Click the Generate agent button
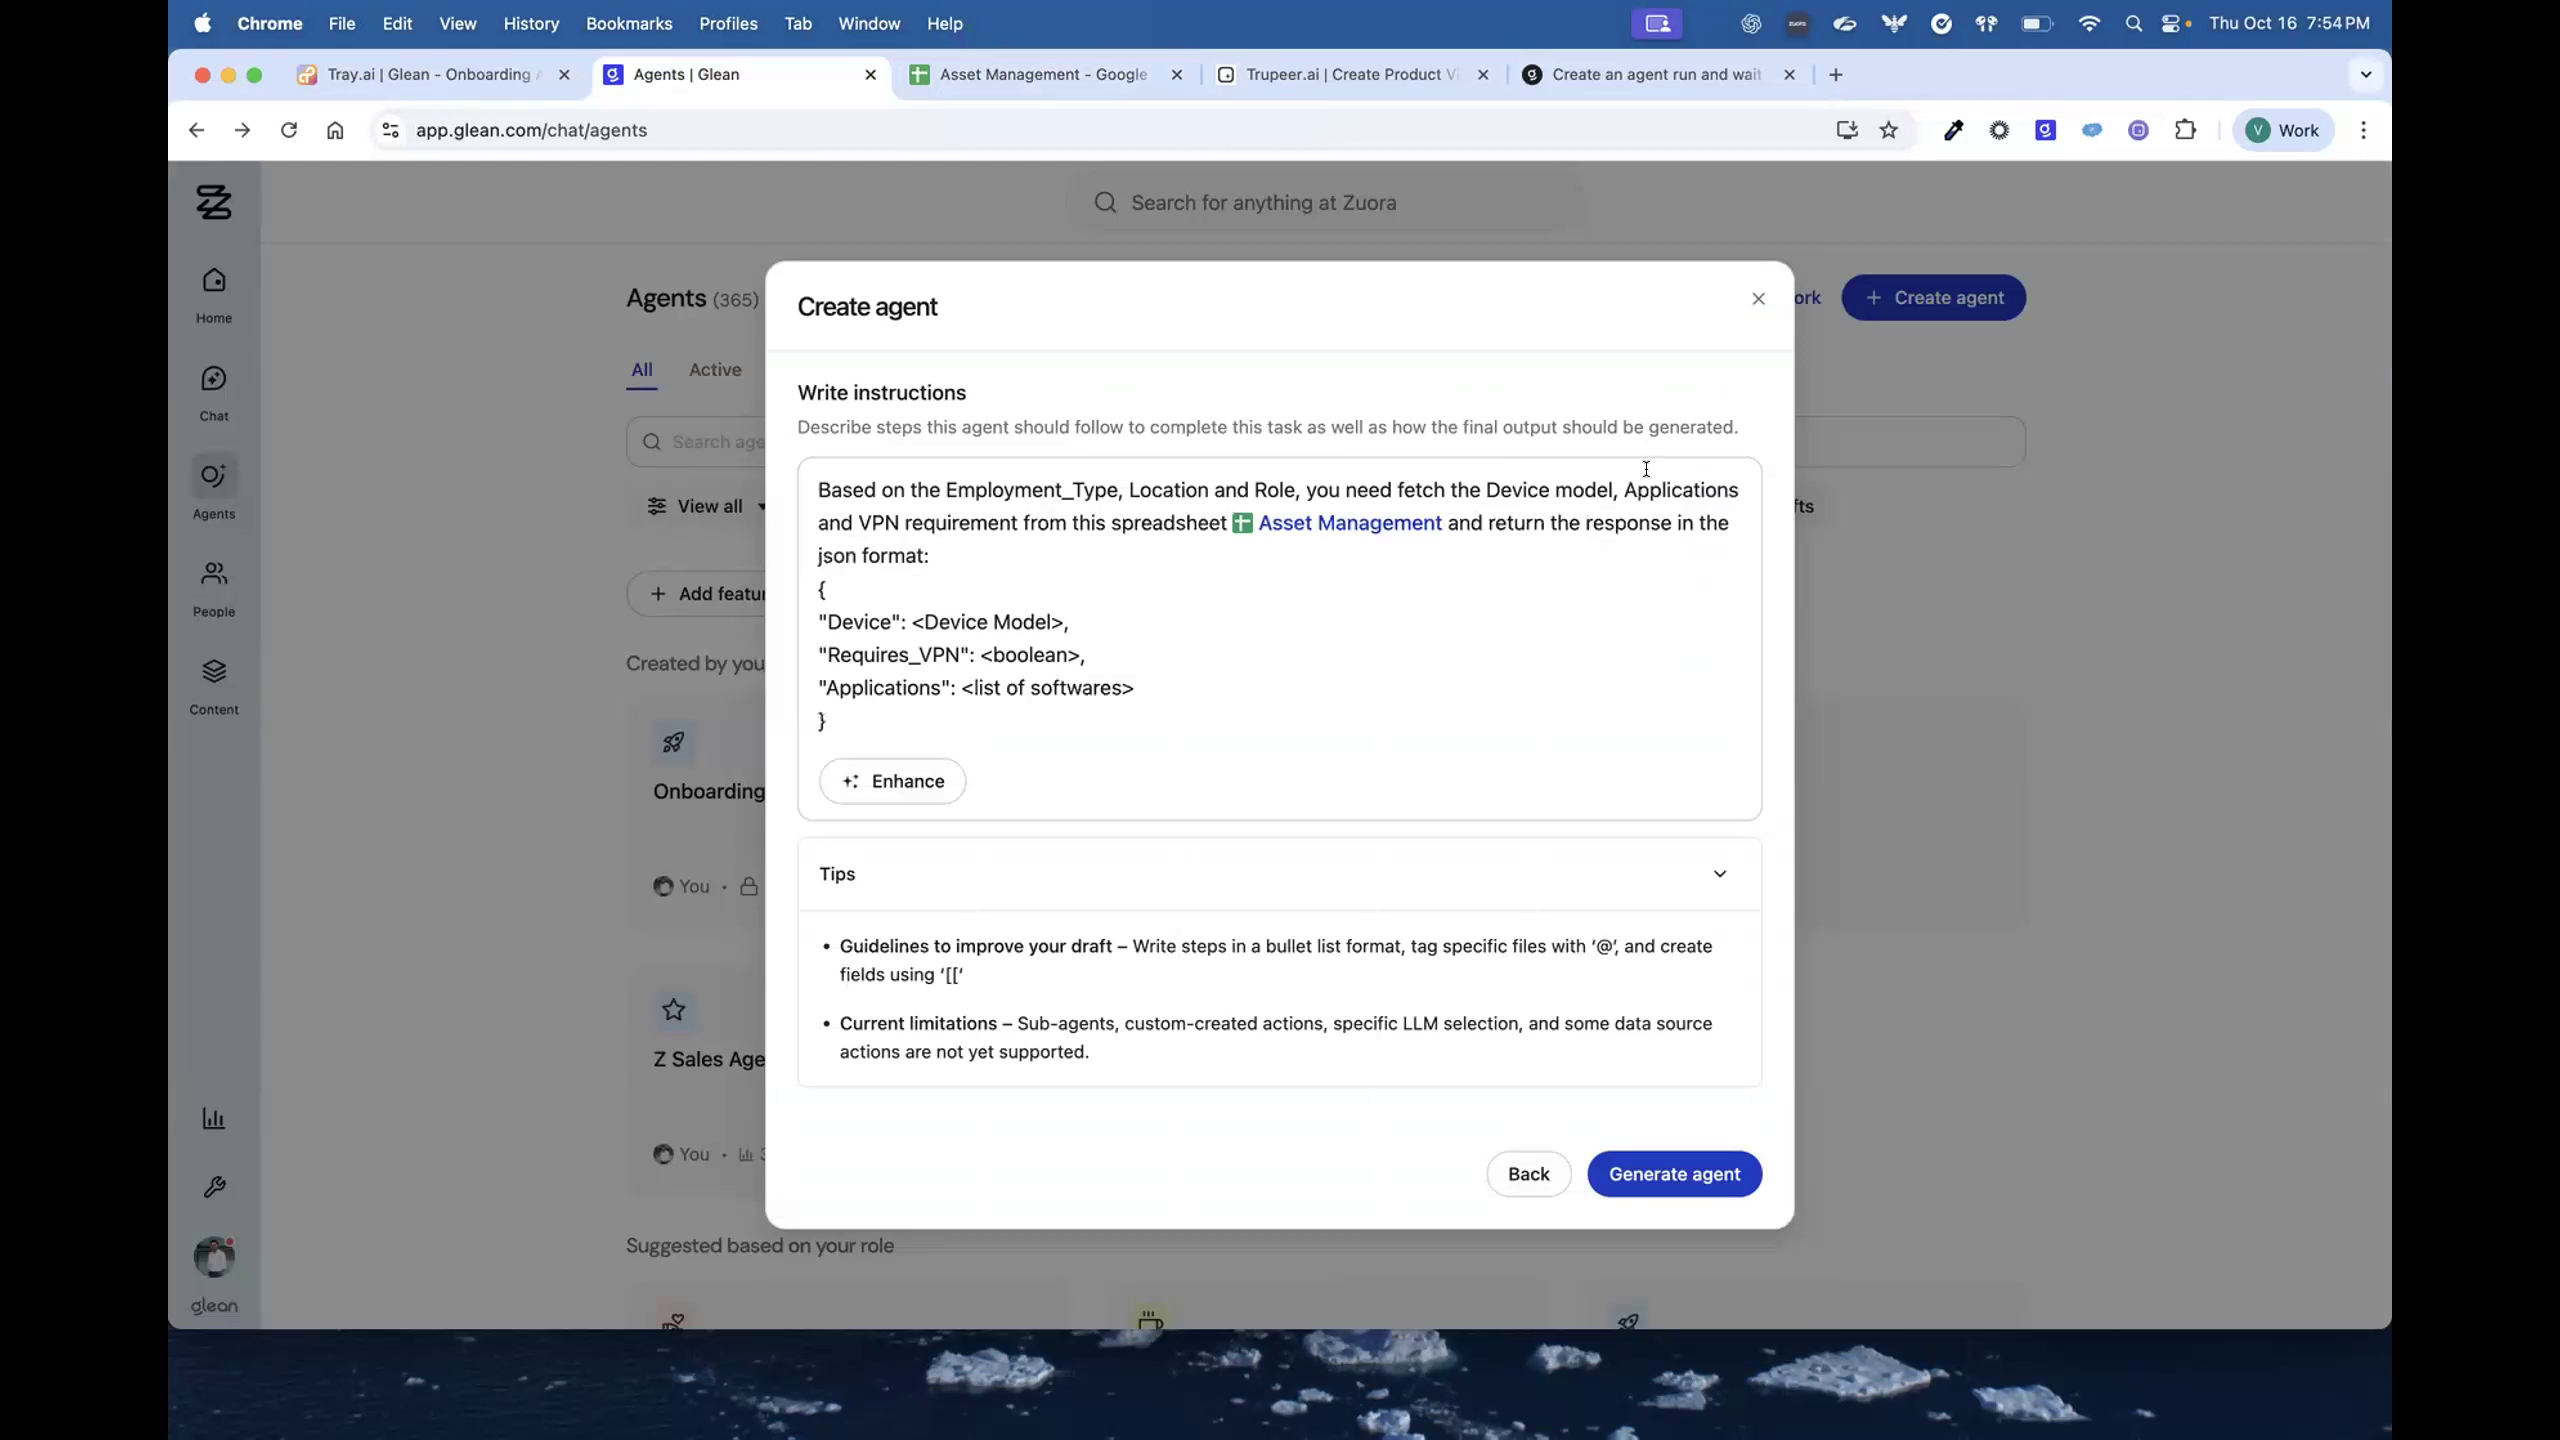Screen dimensions: 2560x1440 [x=1674, y=1174]
